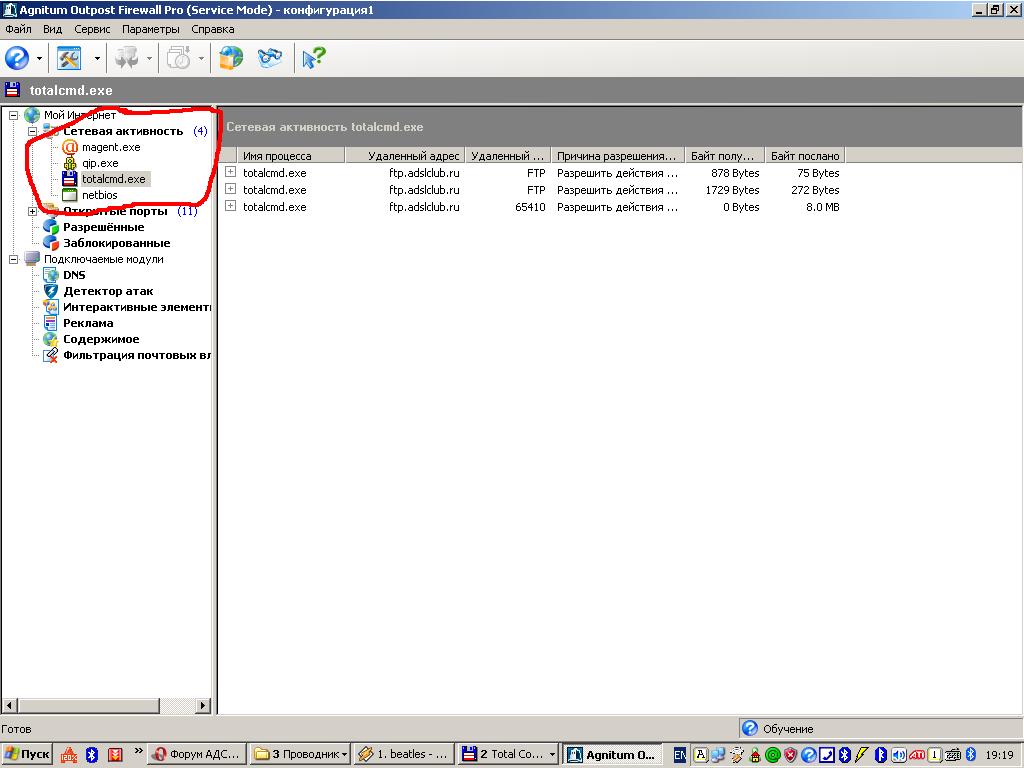Click the EN language indicator in tray
The height and width of the screenshot is (768, 1024).
679,755
